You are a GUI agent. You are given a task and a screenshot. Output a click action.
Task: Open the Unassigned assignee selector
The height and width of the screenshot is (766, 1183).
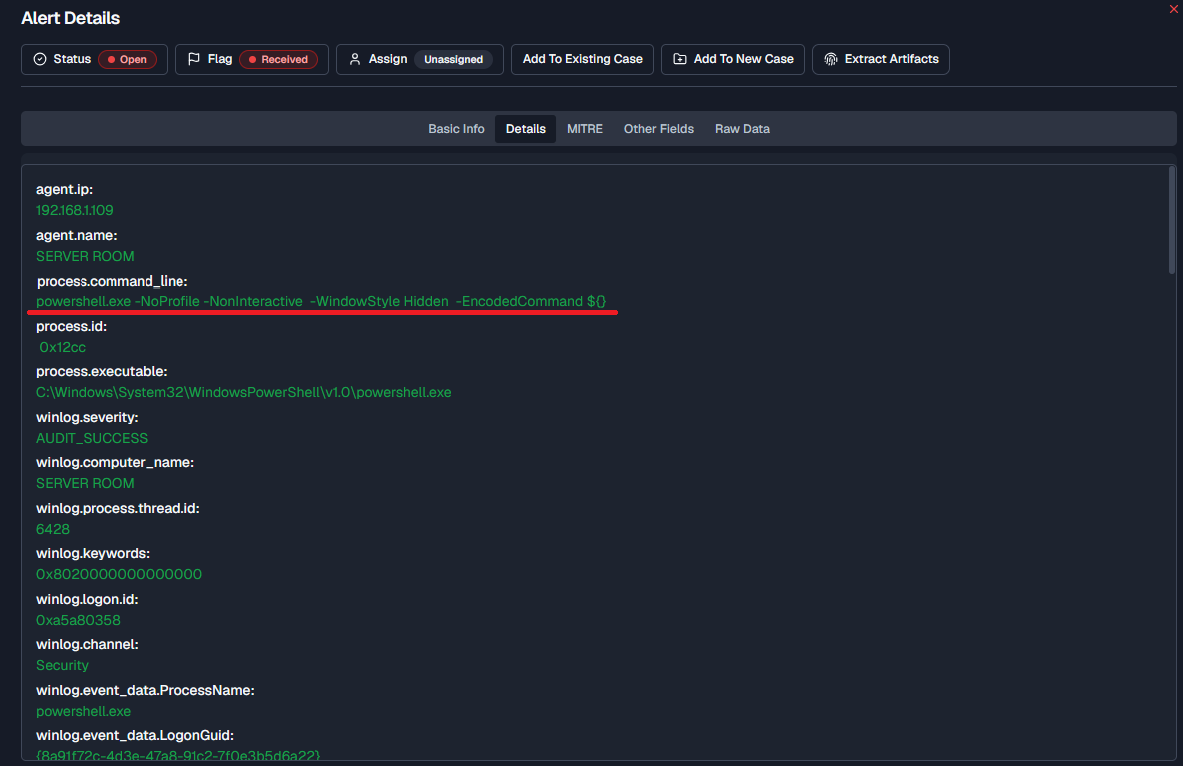(453, 60)
